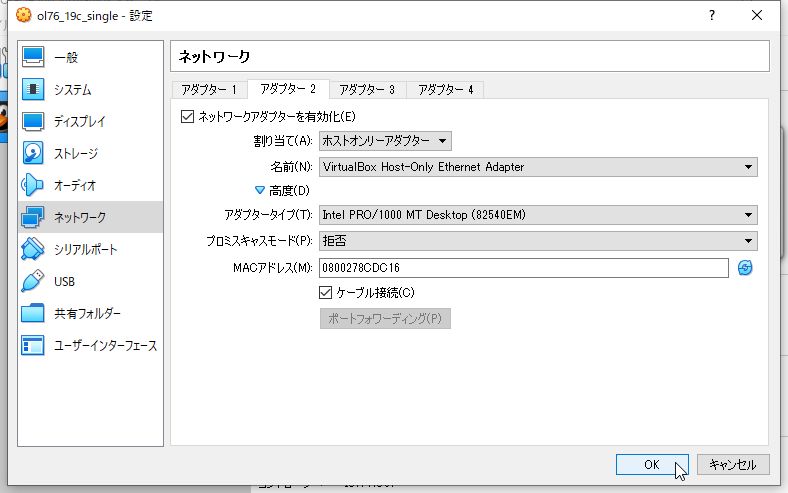Open the 一般 (General) settings icon
This screenshot has width=788, height=493.
[33, 57]
